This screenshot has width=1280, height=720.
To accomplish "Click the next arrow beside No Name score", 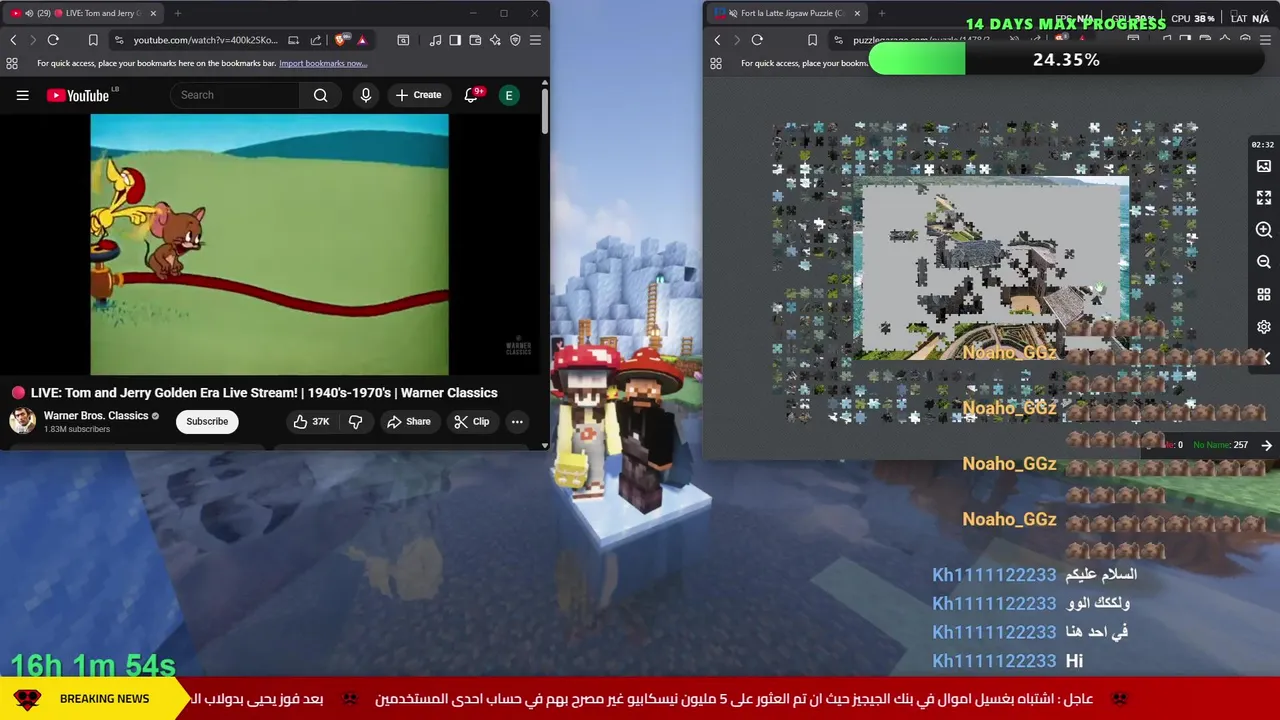I will (1266, 445).
